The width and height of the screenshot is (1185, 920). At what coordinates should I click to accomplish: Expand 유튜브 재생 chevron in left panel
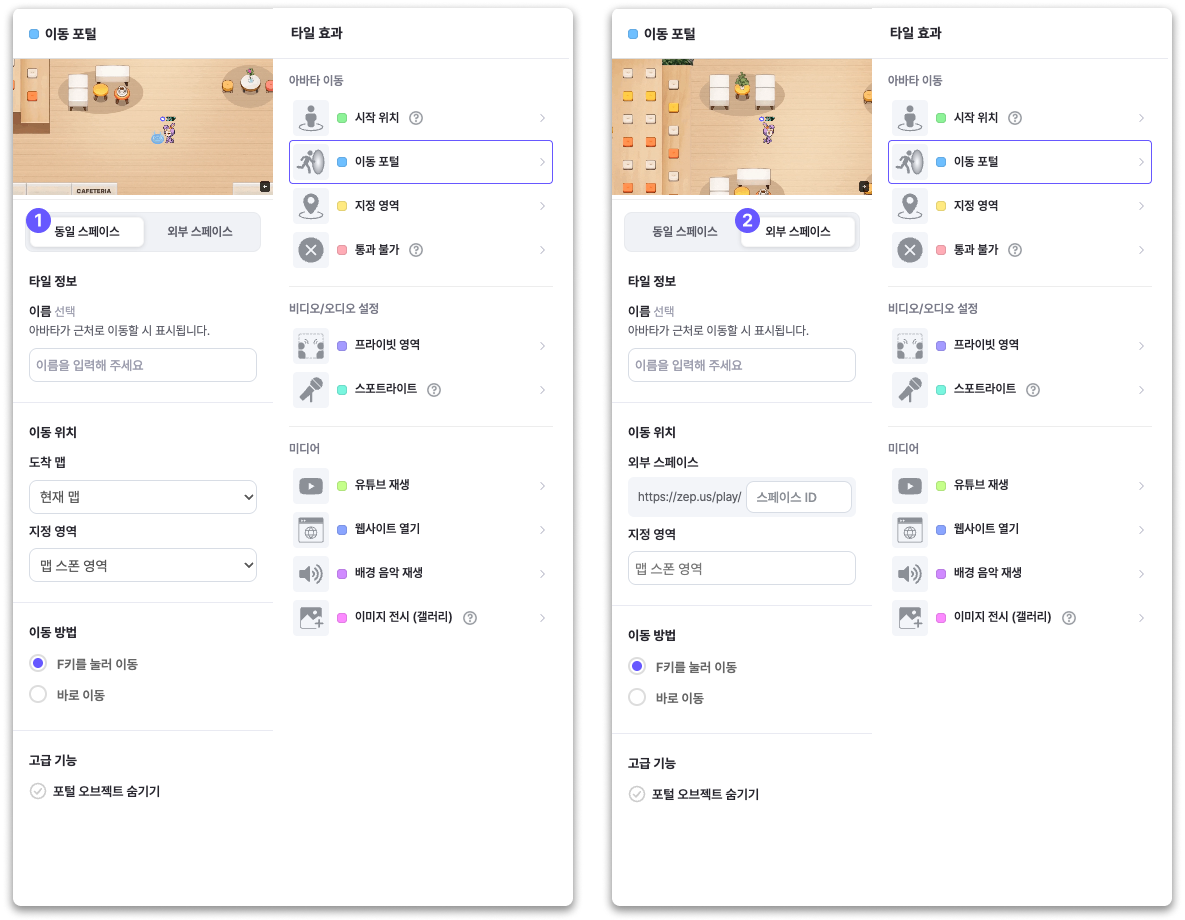pyautogui.click(x=543, y=485)
